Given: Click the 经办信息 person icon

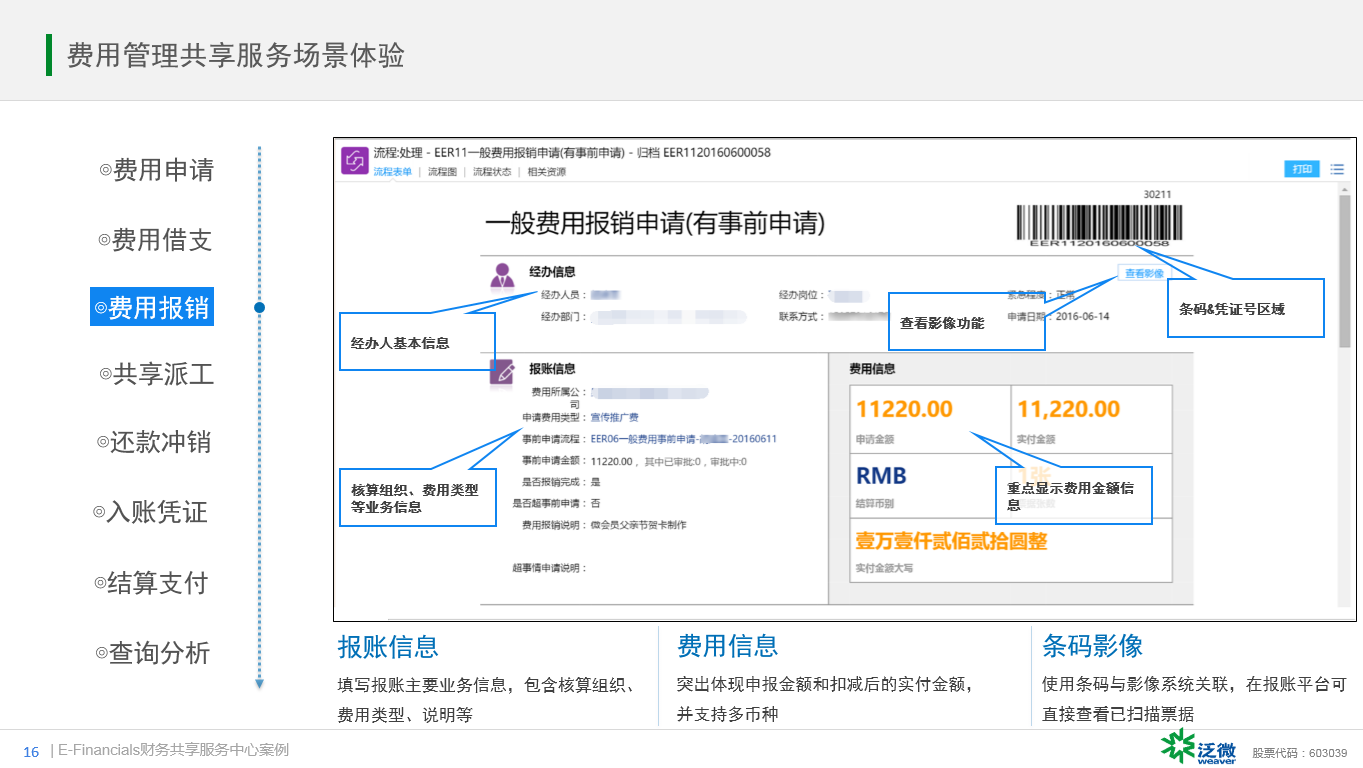Looking at the screenshot, I should click(502, 274).
